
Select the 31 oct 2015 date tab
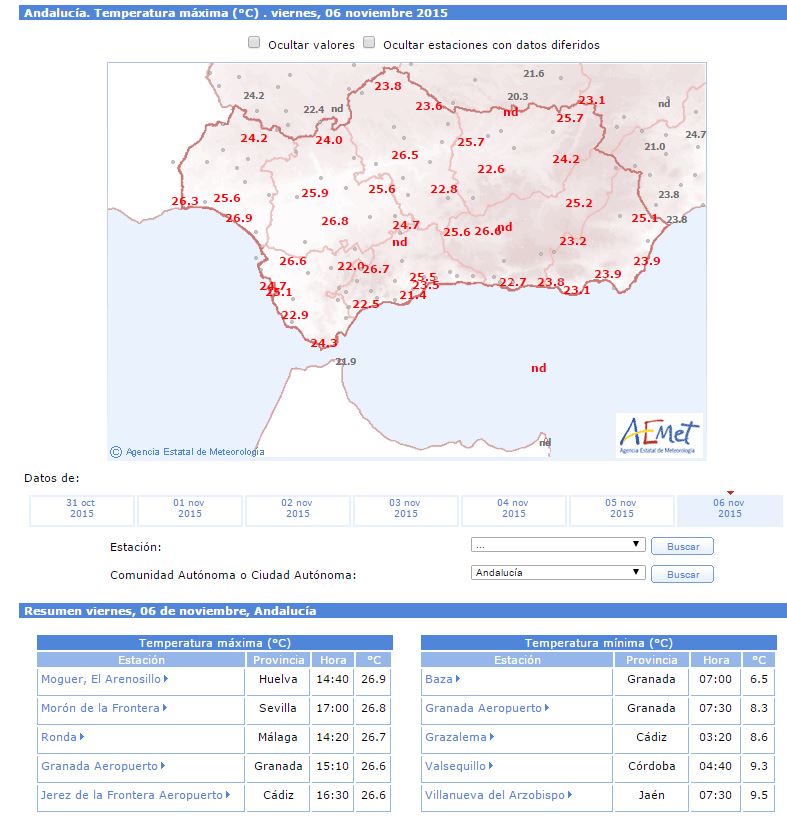click(81, 509)
